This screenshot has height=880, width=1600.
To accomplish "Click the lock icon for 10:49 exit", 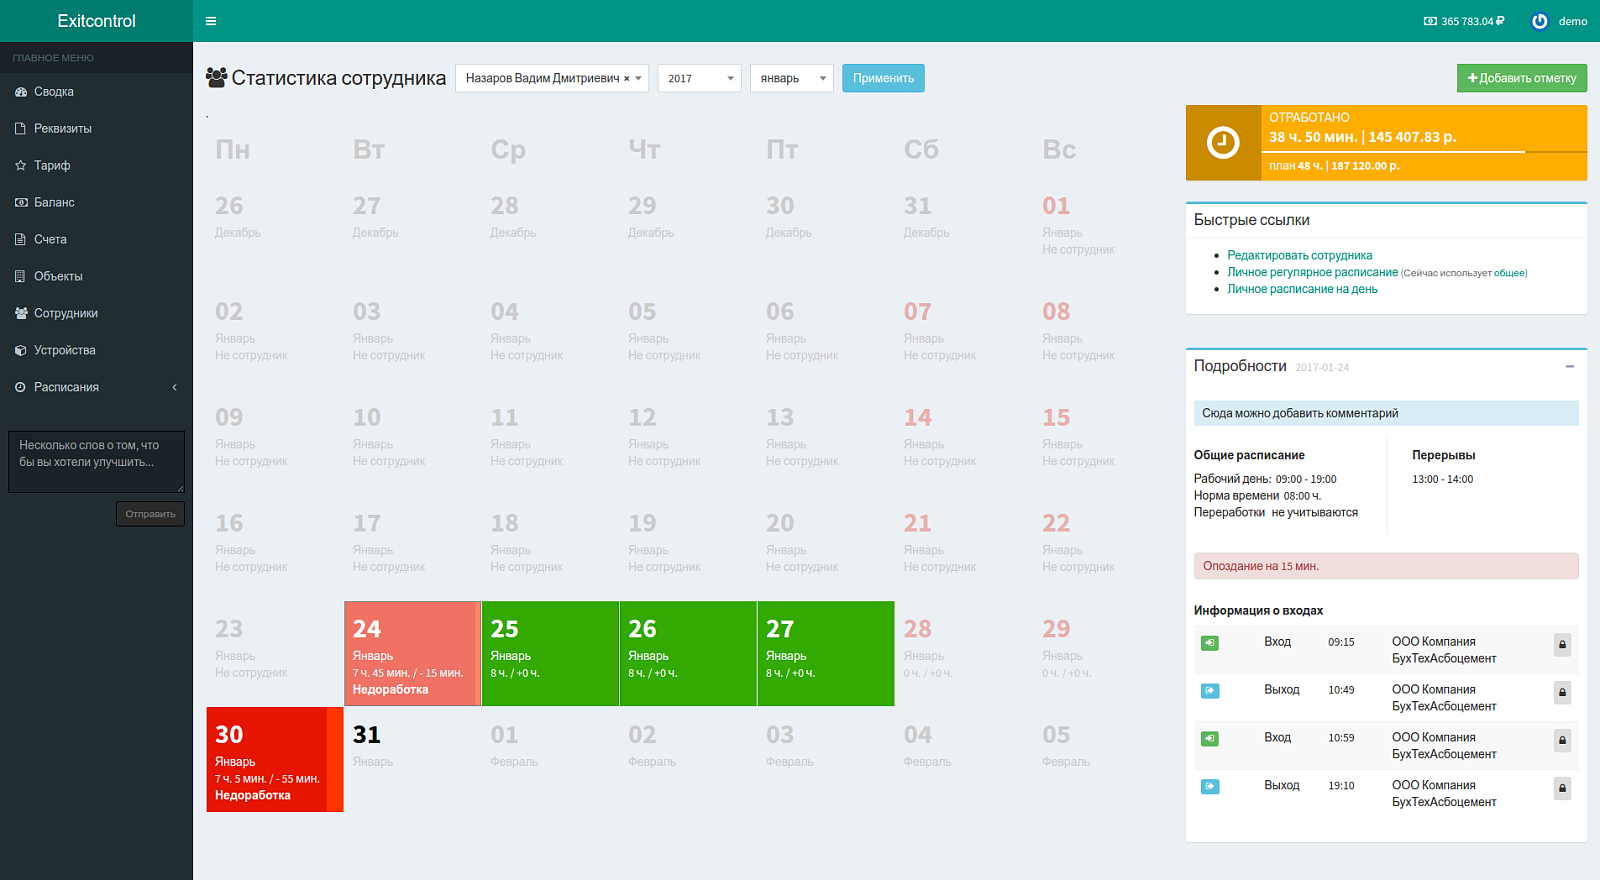I will click(x=1562, y=693).
